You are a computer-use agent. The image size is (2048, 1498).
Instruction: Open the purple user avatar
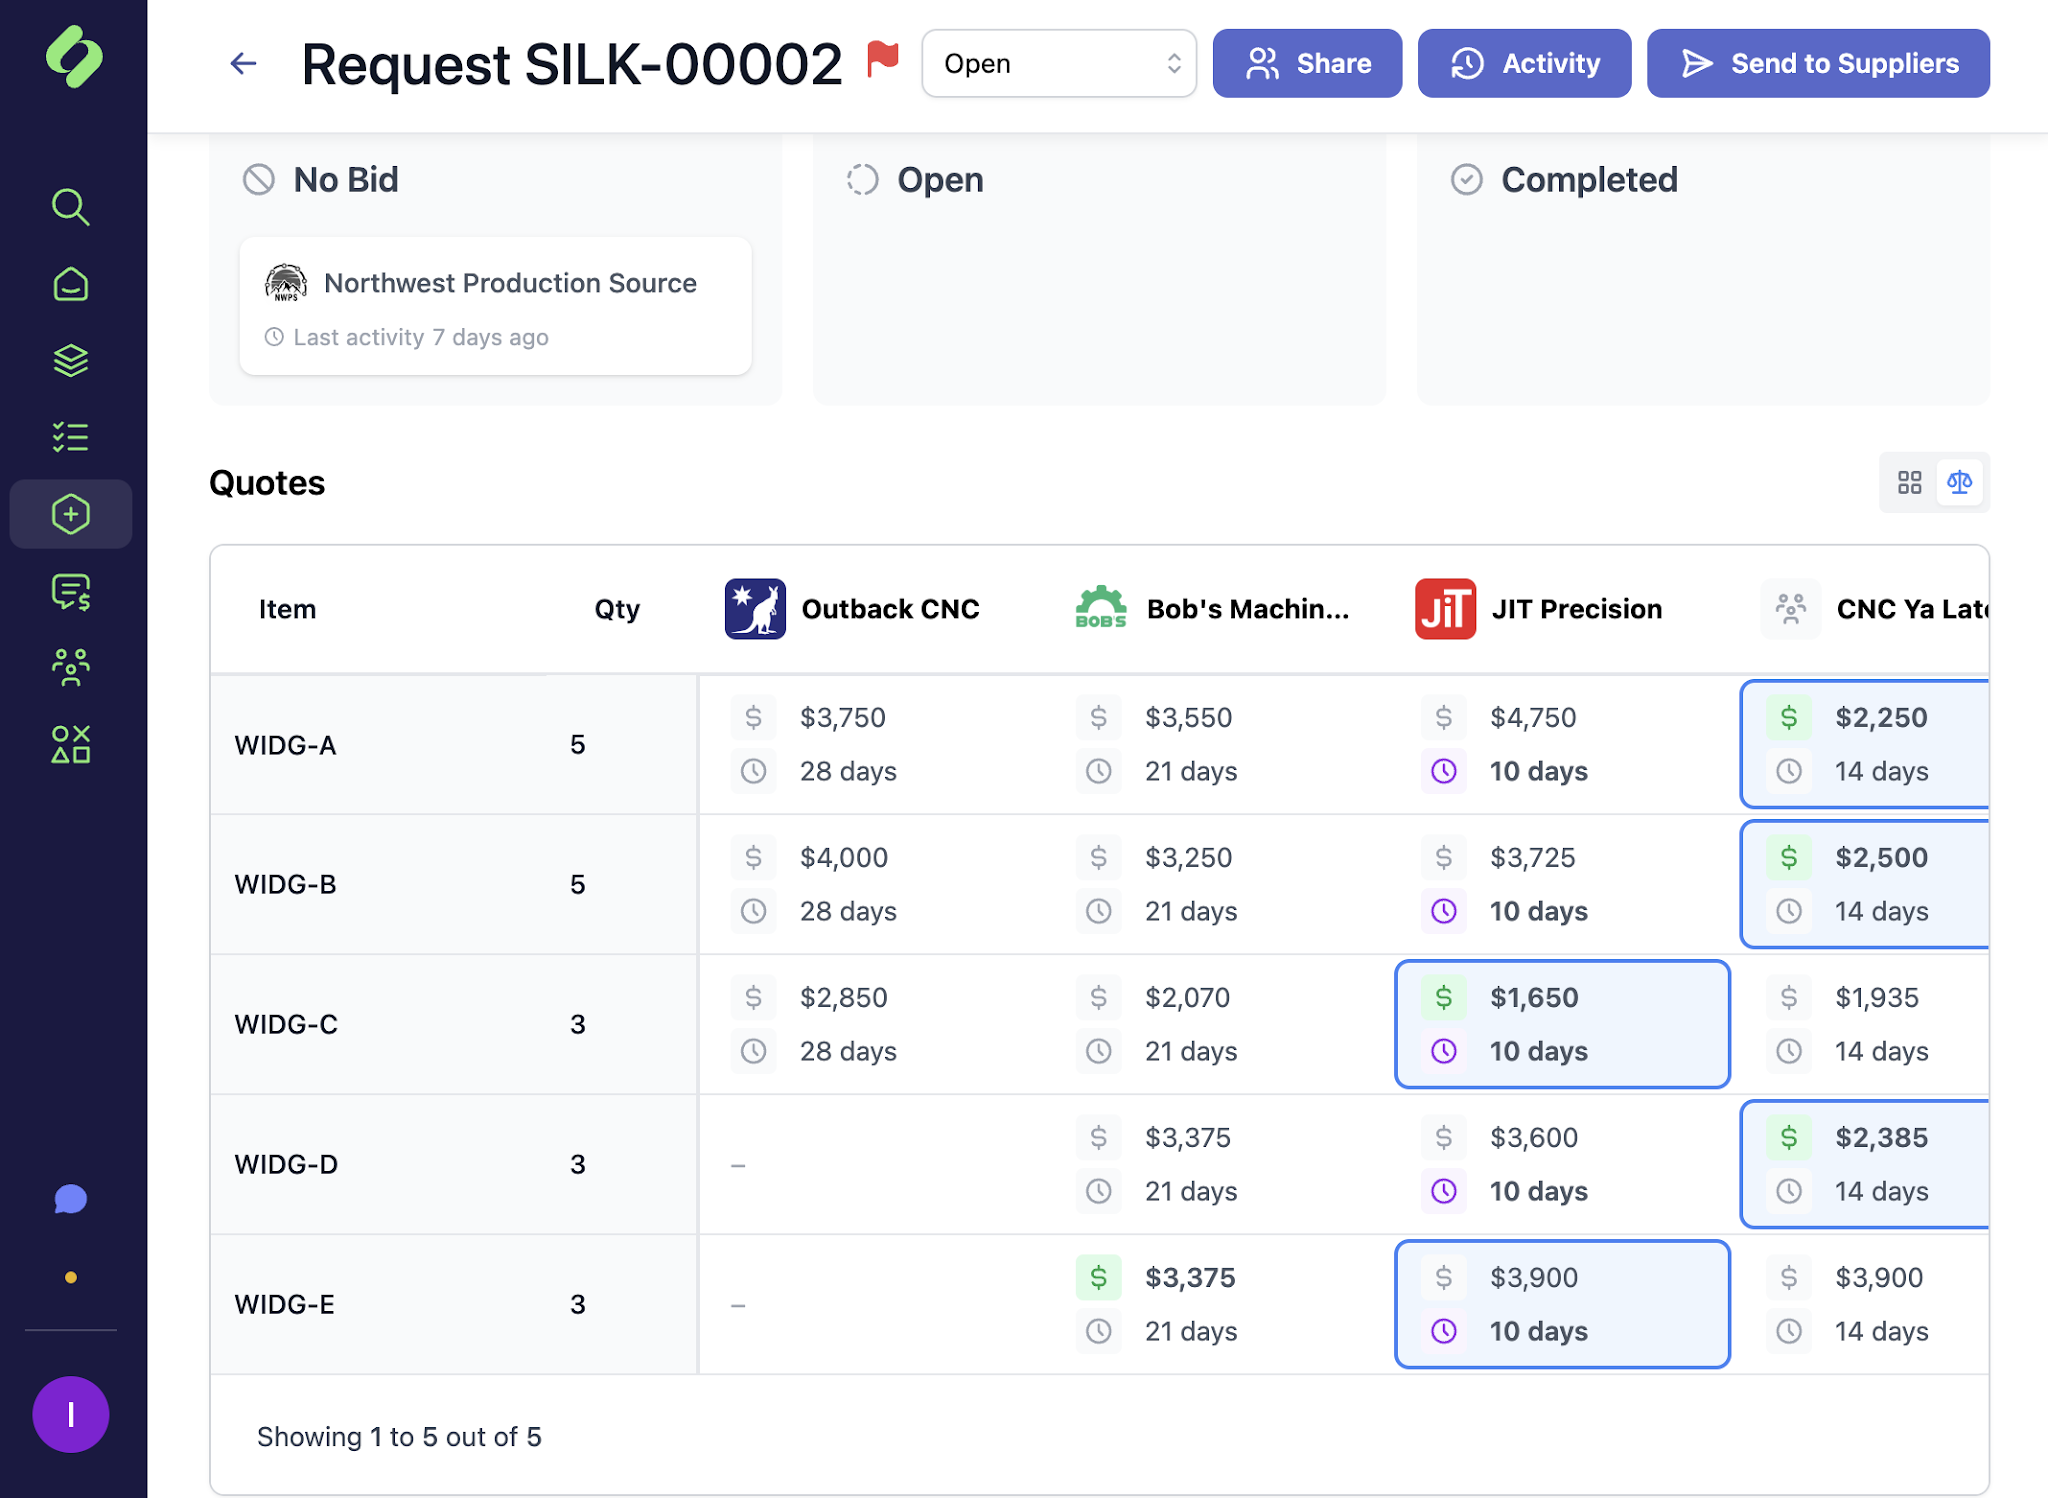coord(70,1414)
